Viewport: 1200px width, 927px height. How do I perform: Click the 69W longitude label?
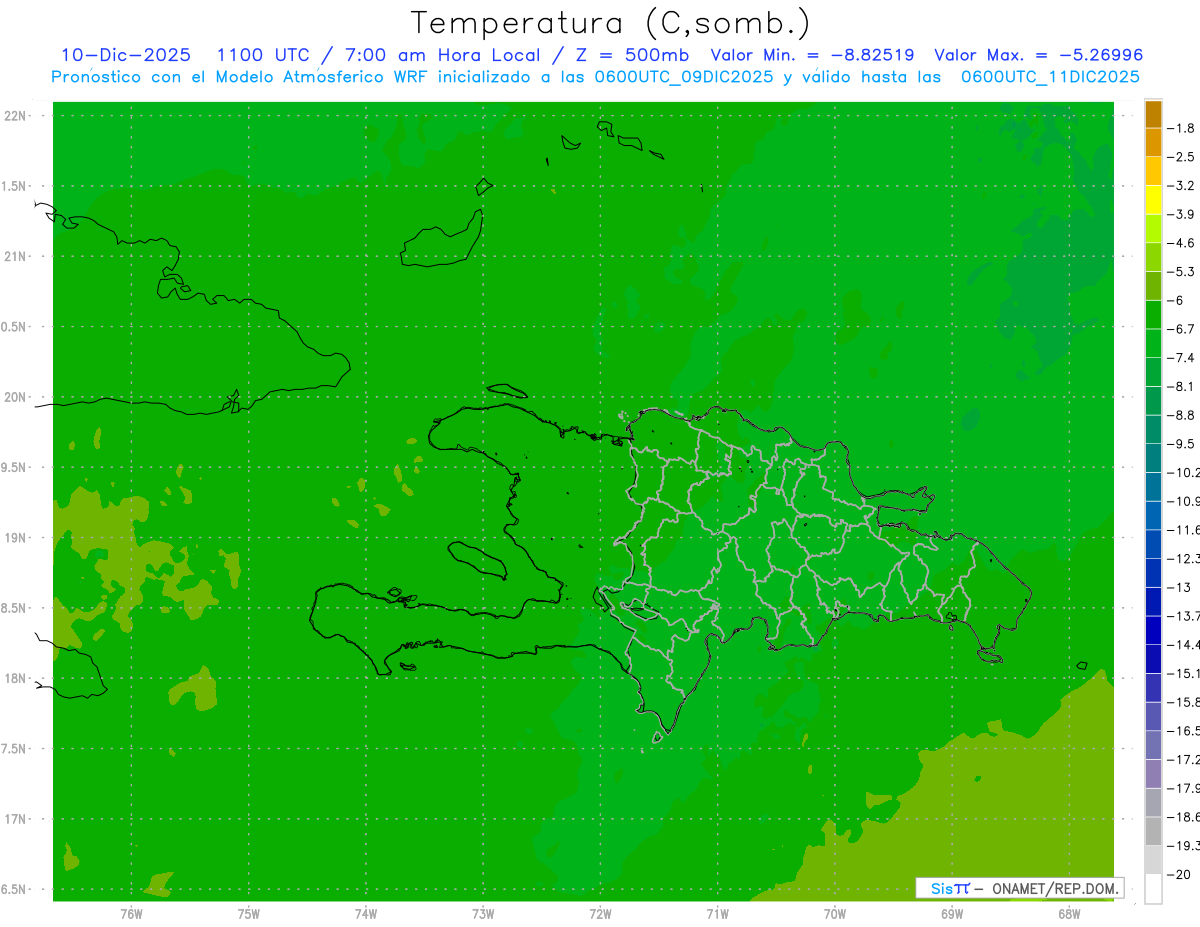click(x=952, y=913)
